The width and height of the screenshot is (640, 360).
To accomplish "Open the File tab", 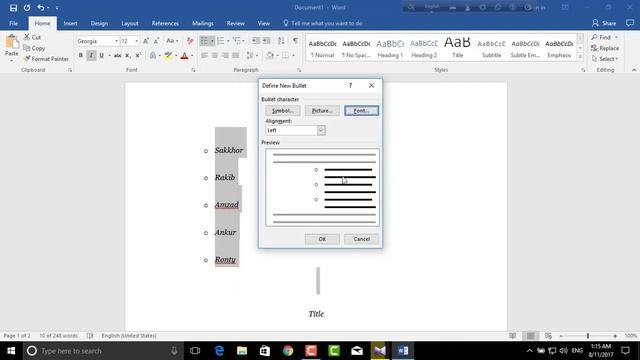I will click(13, 23).
